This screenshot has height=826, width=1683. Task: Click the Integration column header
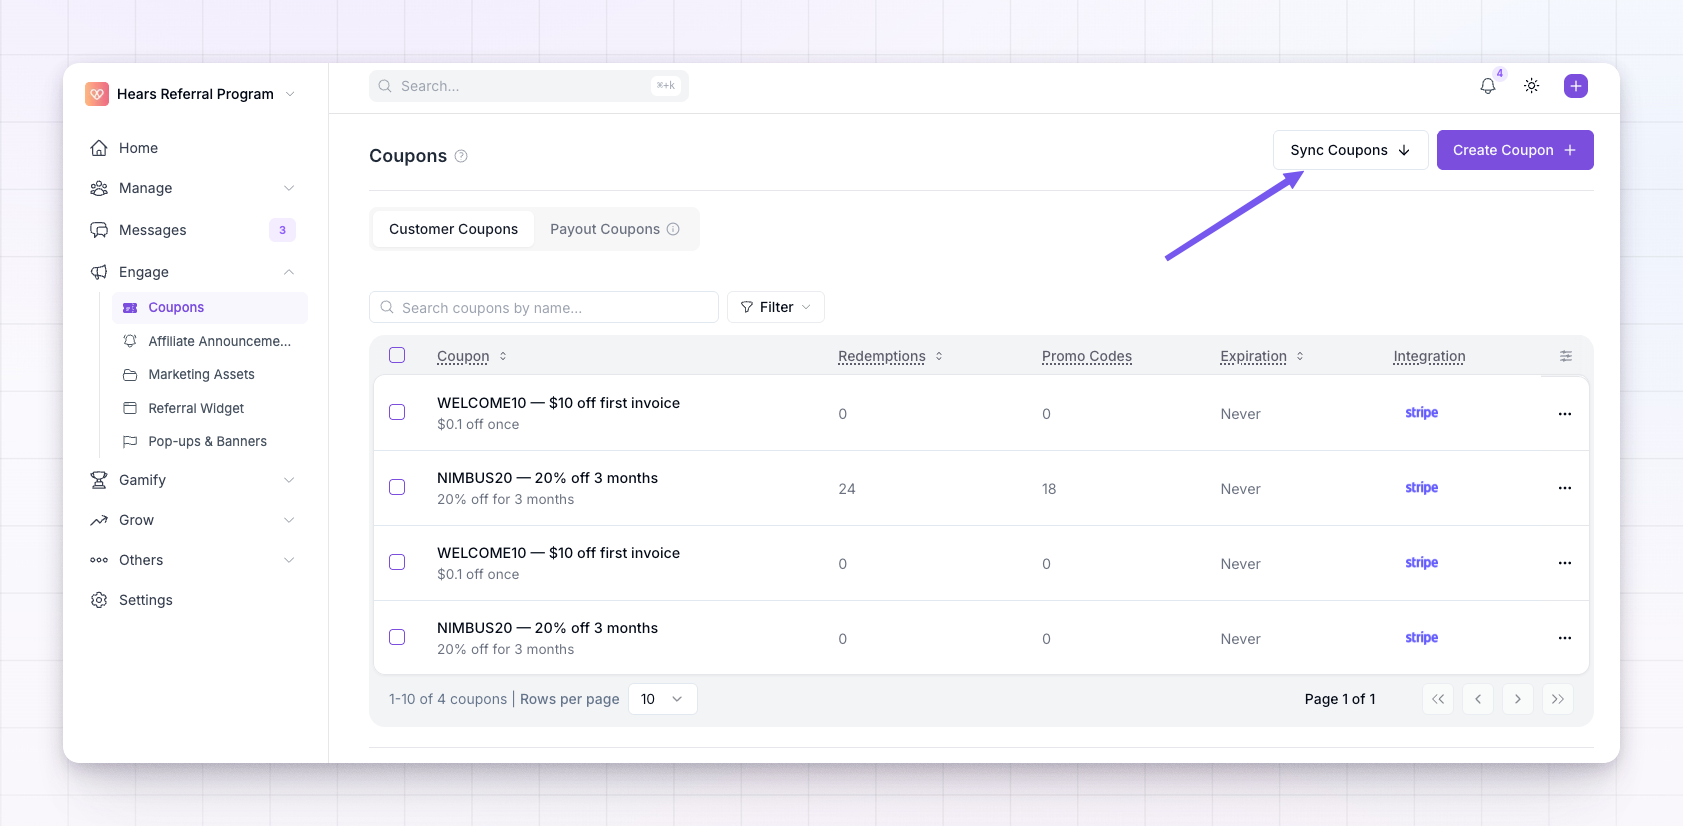click(x=1429, y=356)
